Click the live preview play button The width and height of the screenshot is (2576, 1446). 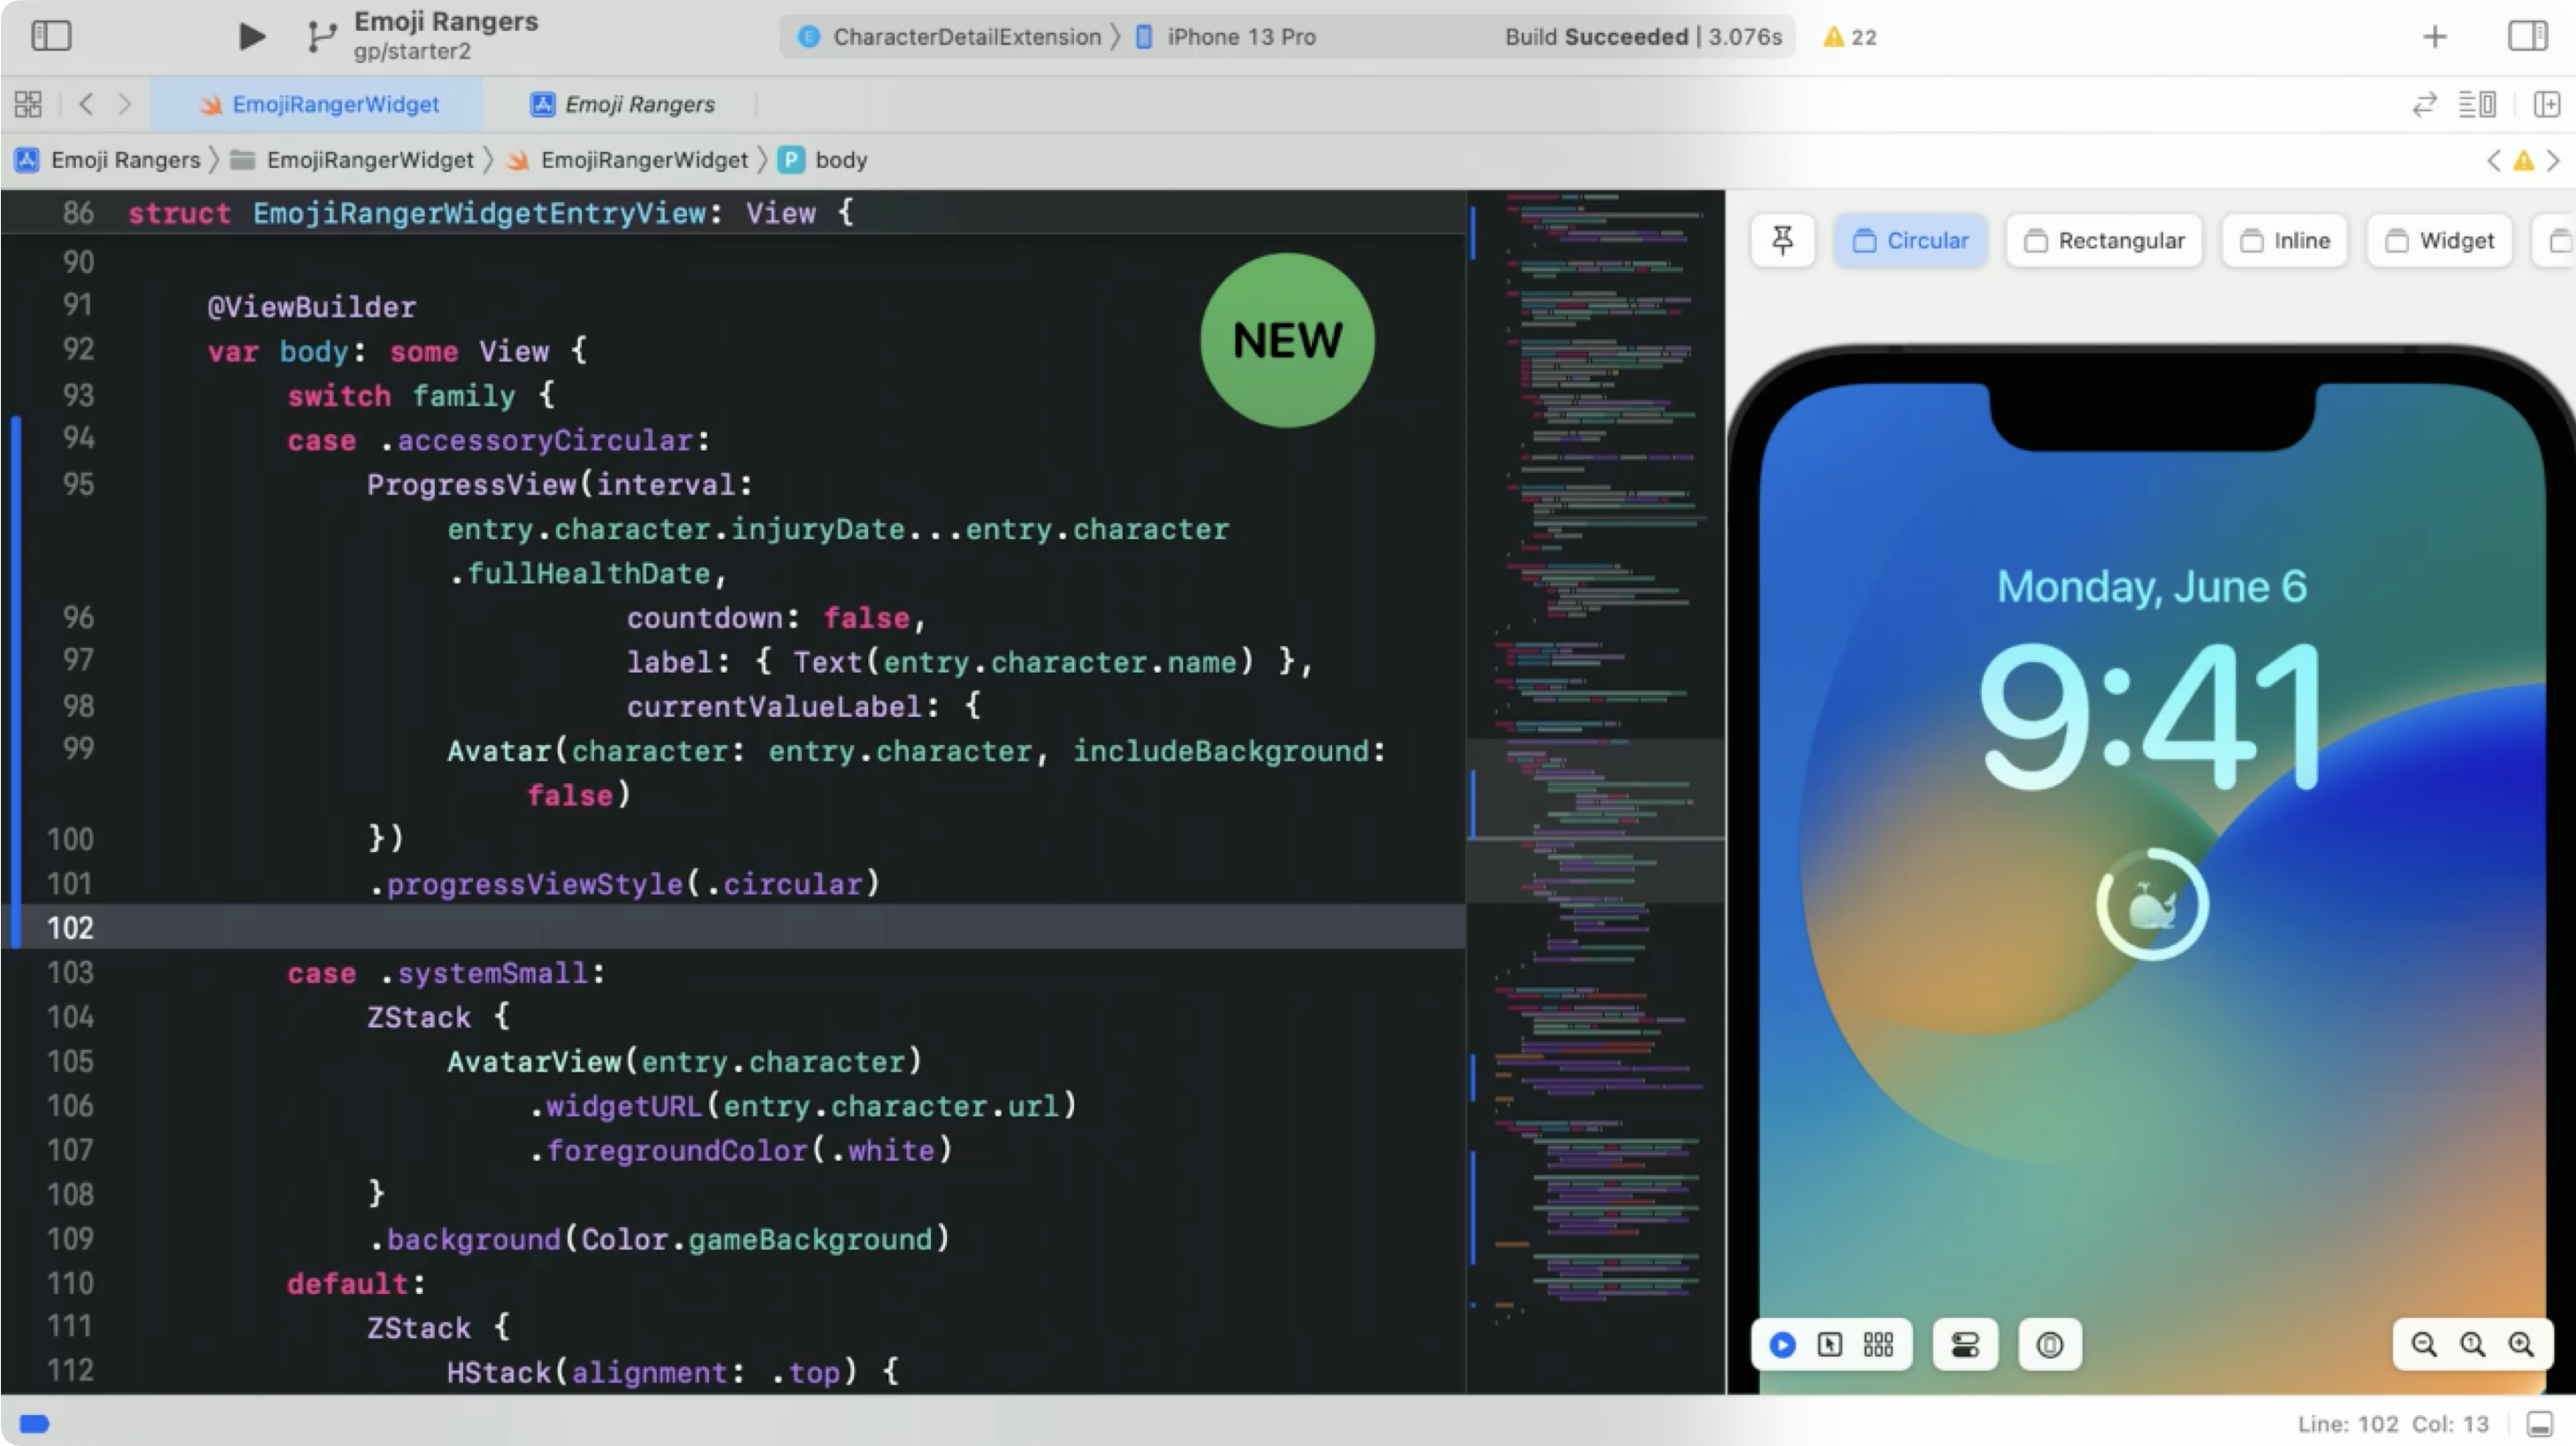click(x=1782, y=1345)
